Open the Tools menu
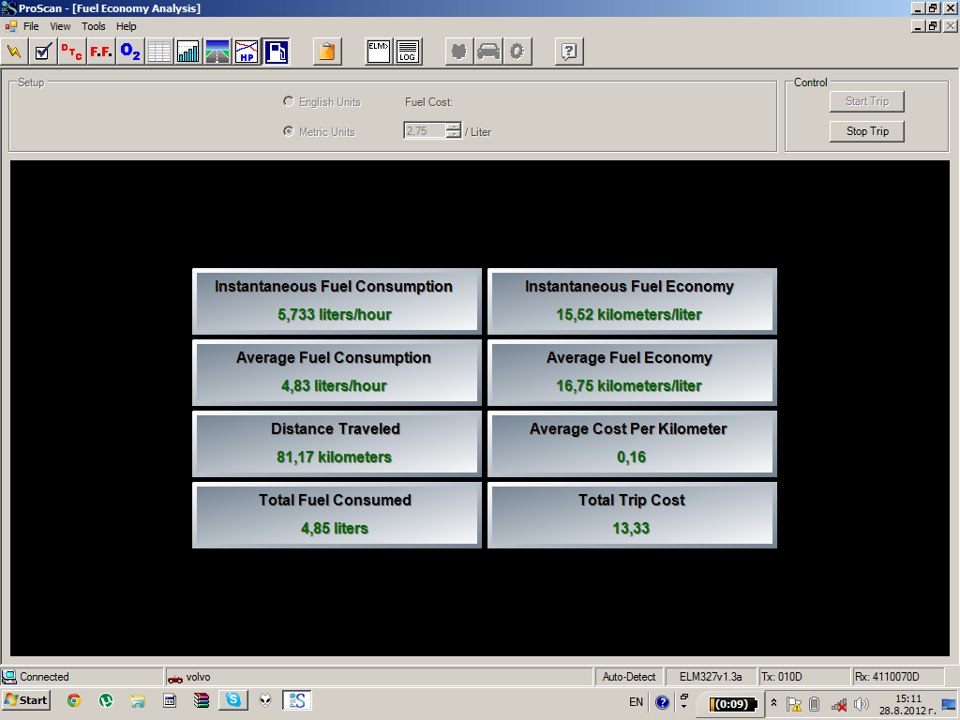Viewport: 960px width, 720px height. click(x=93, y=26)
